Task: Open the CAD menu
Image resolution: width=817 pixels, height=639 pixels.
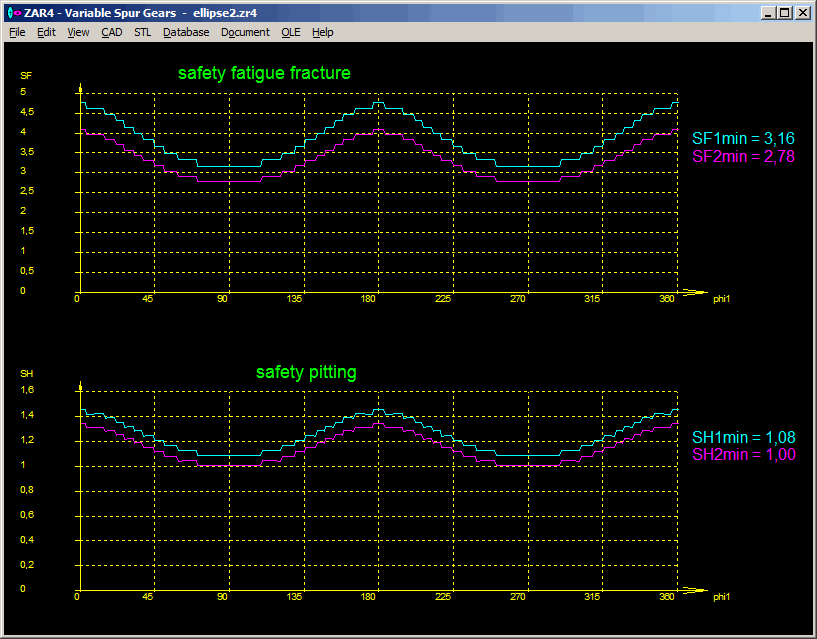Action: [112, 32]
